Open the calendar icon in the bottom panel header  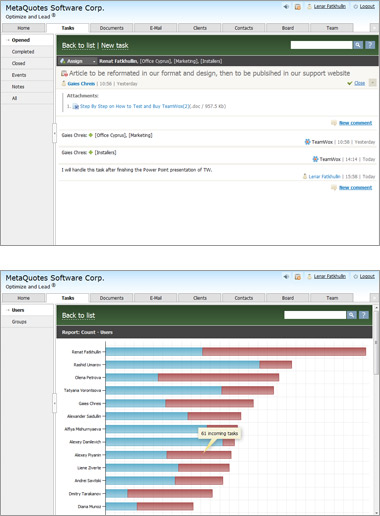(298, 277)
